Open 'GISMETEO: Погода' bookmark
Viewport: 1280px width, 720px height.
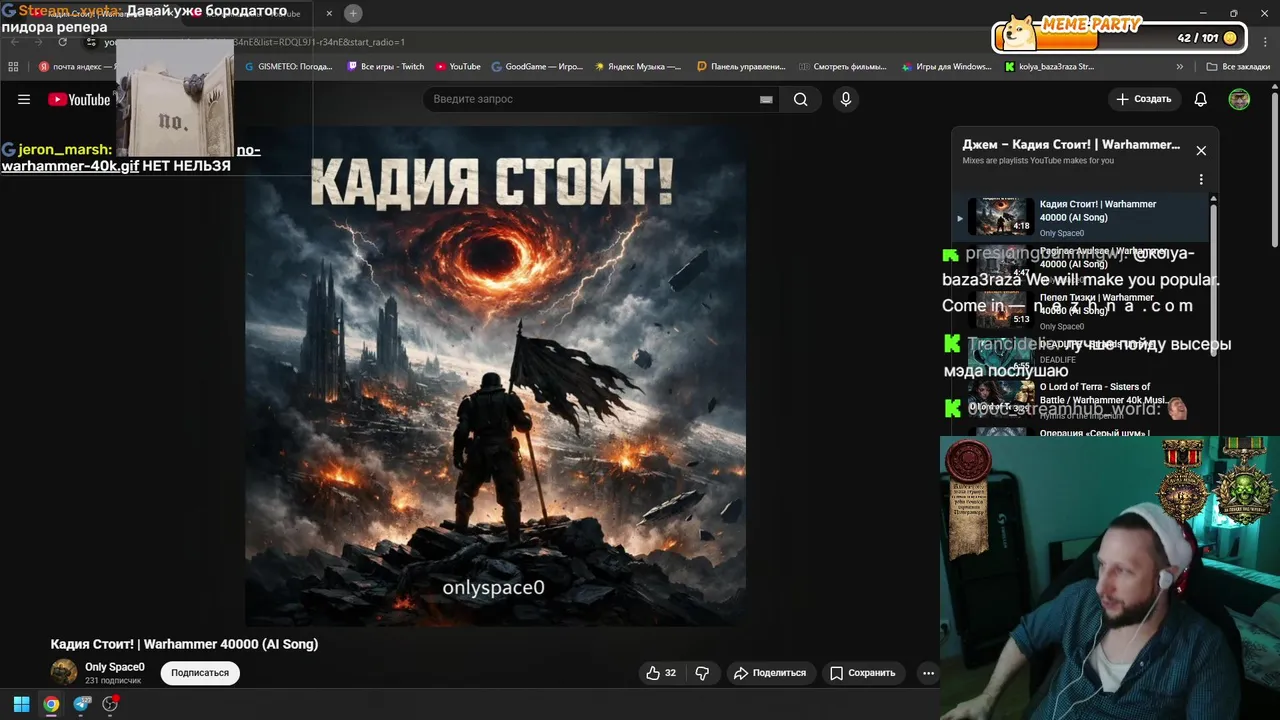pyautogui.click(x=289, y=67)
